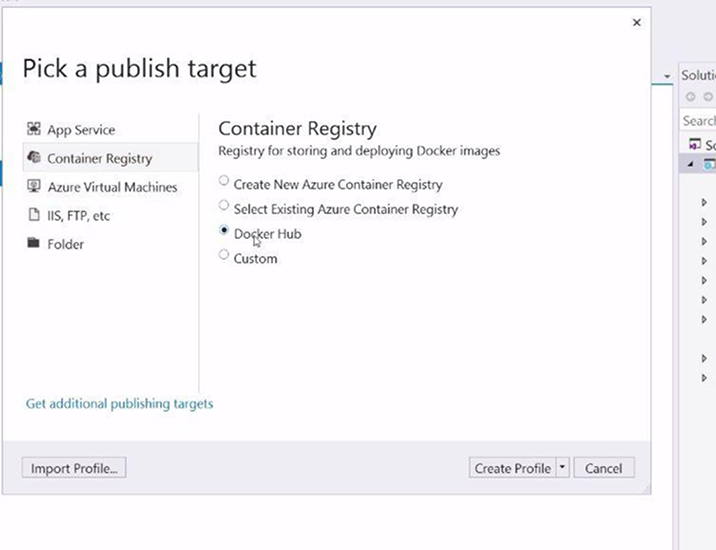Close the Pick a publish target dialog

tap(636, 23)
